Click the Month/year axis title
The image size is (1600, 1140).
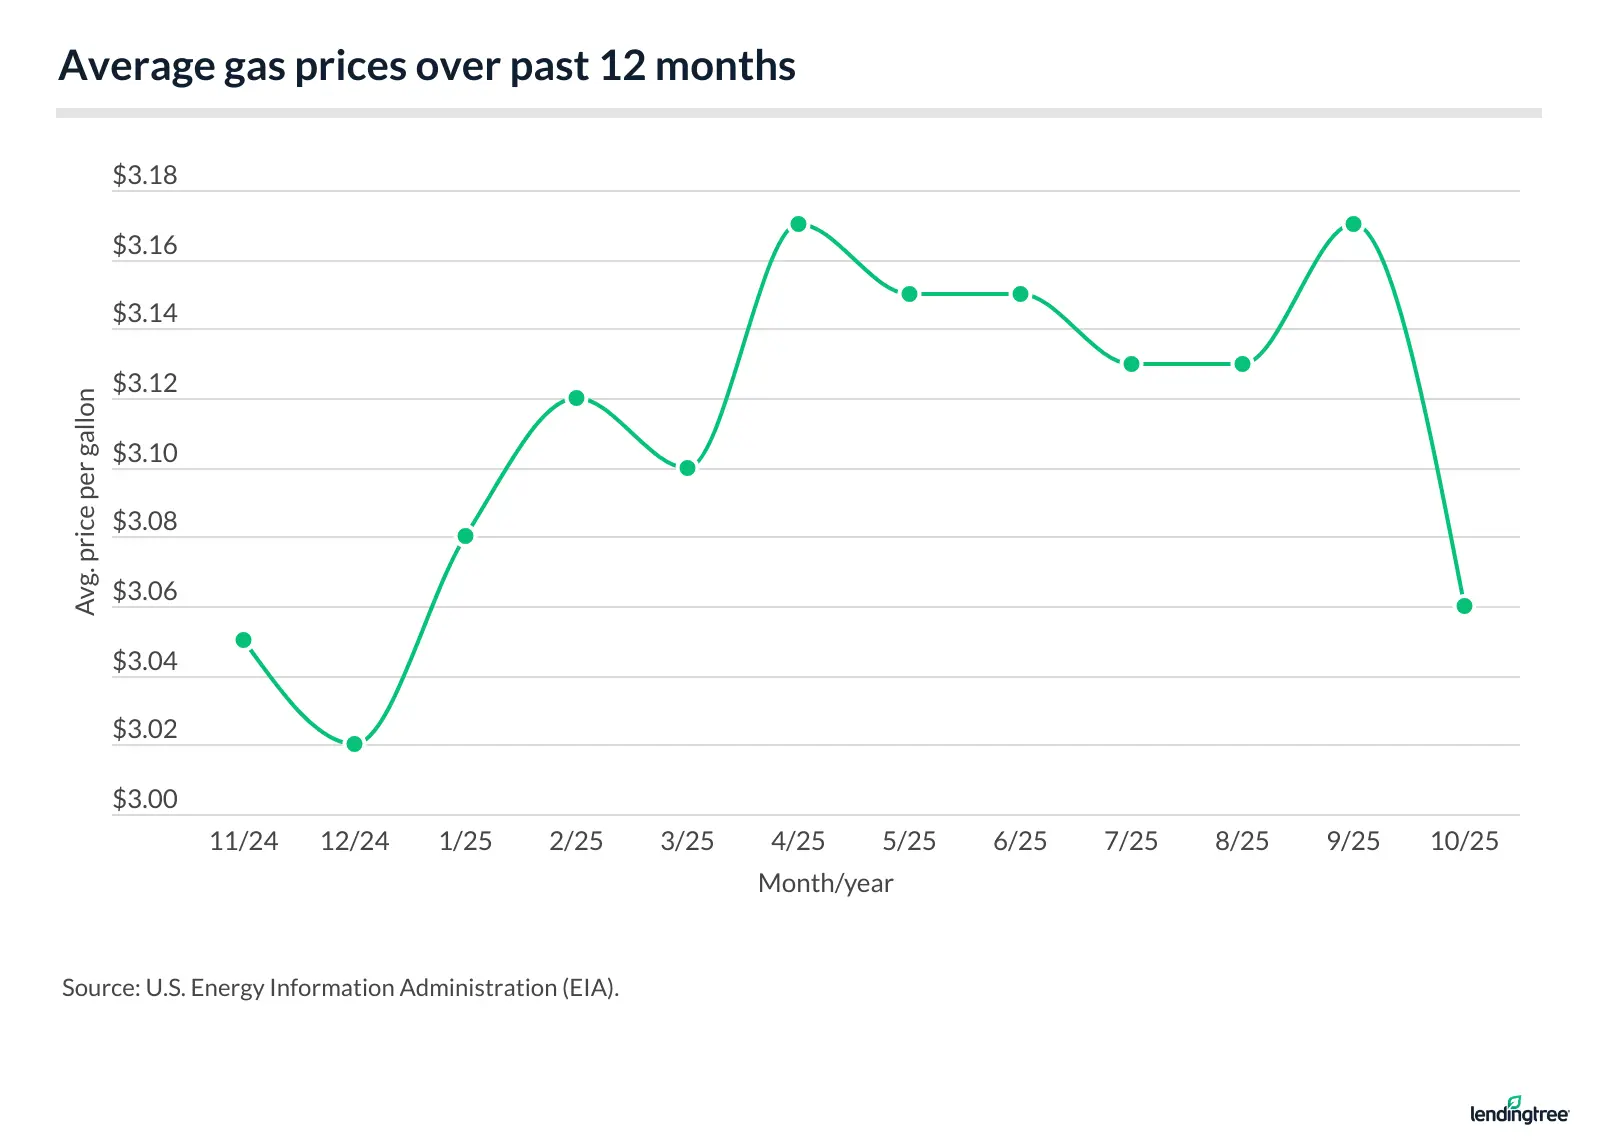point(825,883)
